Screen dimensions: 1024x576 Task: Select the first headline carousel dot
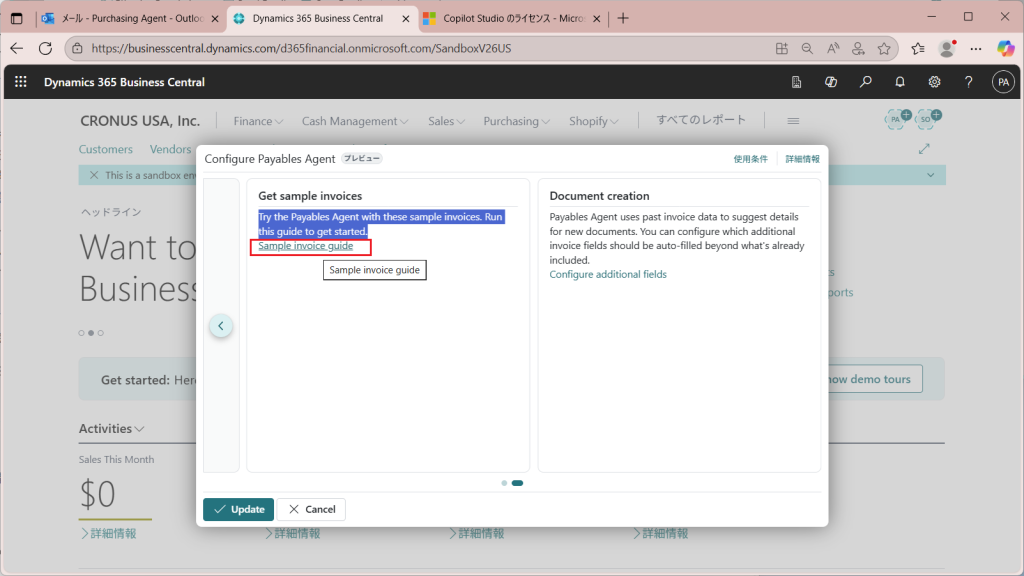(82, 333)
